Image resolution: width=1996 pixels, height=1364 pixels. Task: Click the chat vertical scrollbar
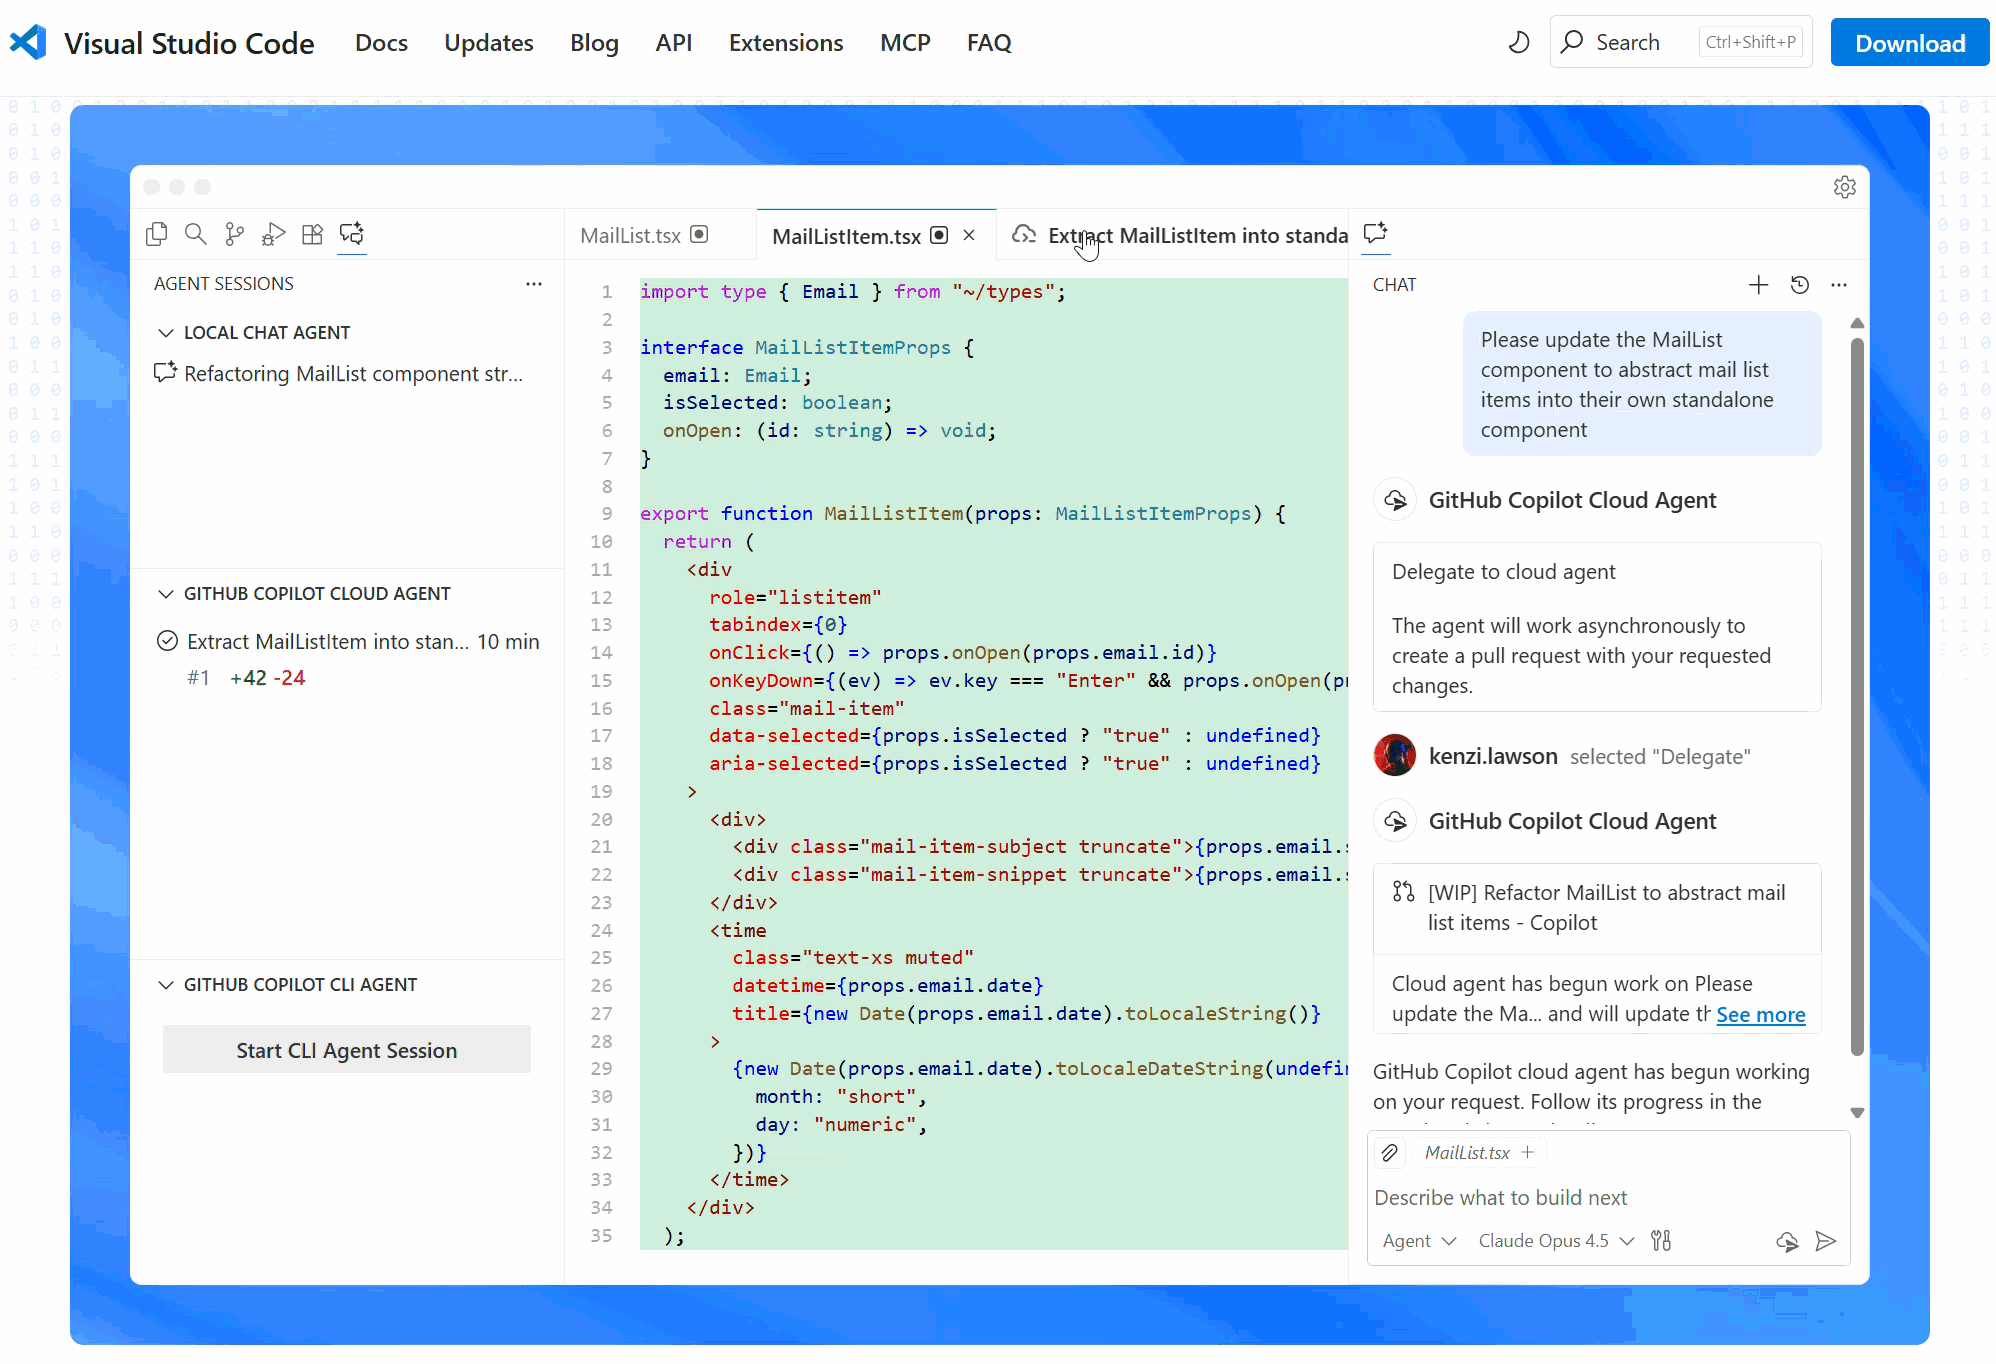pyautogui.click(x=1857, y=700)
